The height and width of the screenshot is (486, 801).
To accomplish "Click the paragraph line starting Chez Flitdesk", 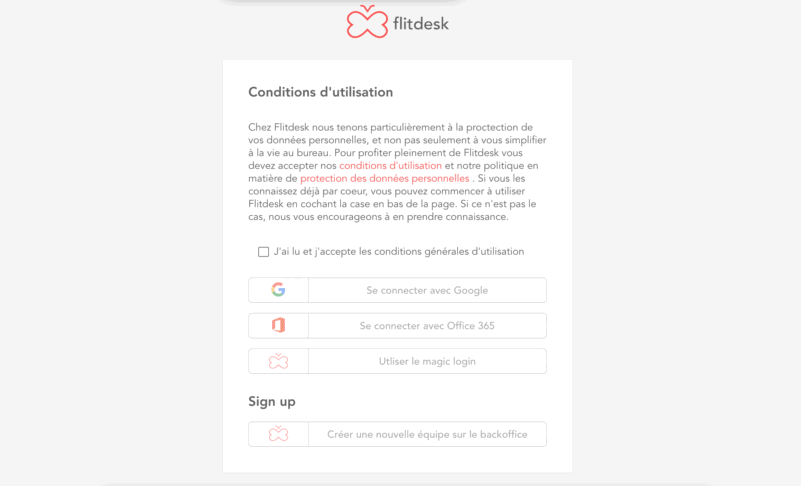I will pos(390,127).
